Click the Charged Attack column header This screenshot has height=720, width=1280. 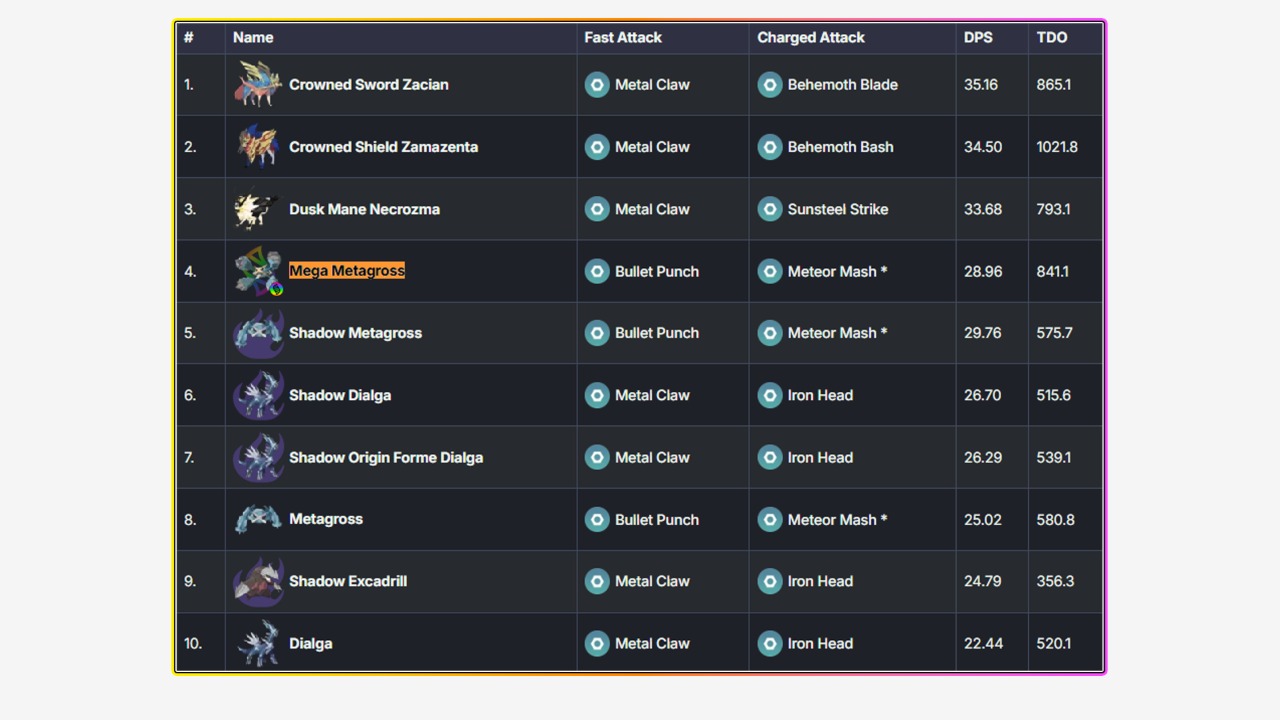pos(811,38)
